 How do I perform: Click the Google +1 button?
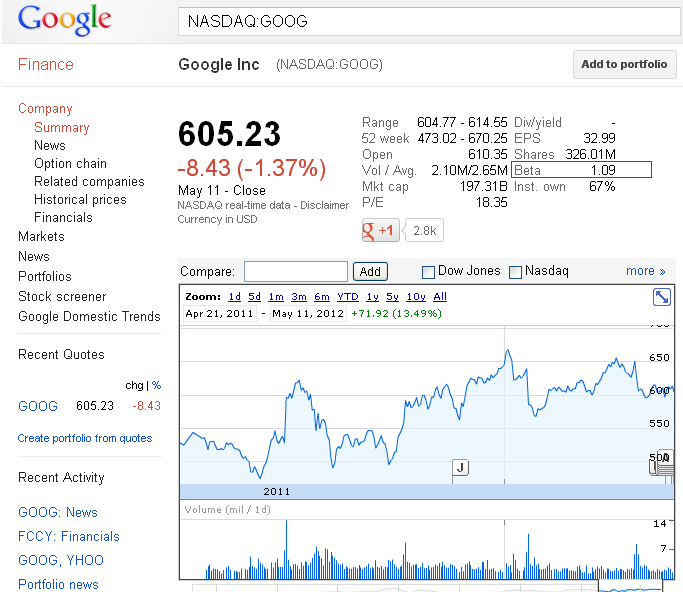tap(380, 230)
